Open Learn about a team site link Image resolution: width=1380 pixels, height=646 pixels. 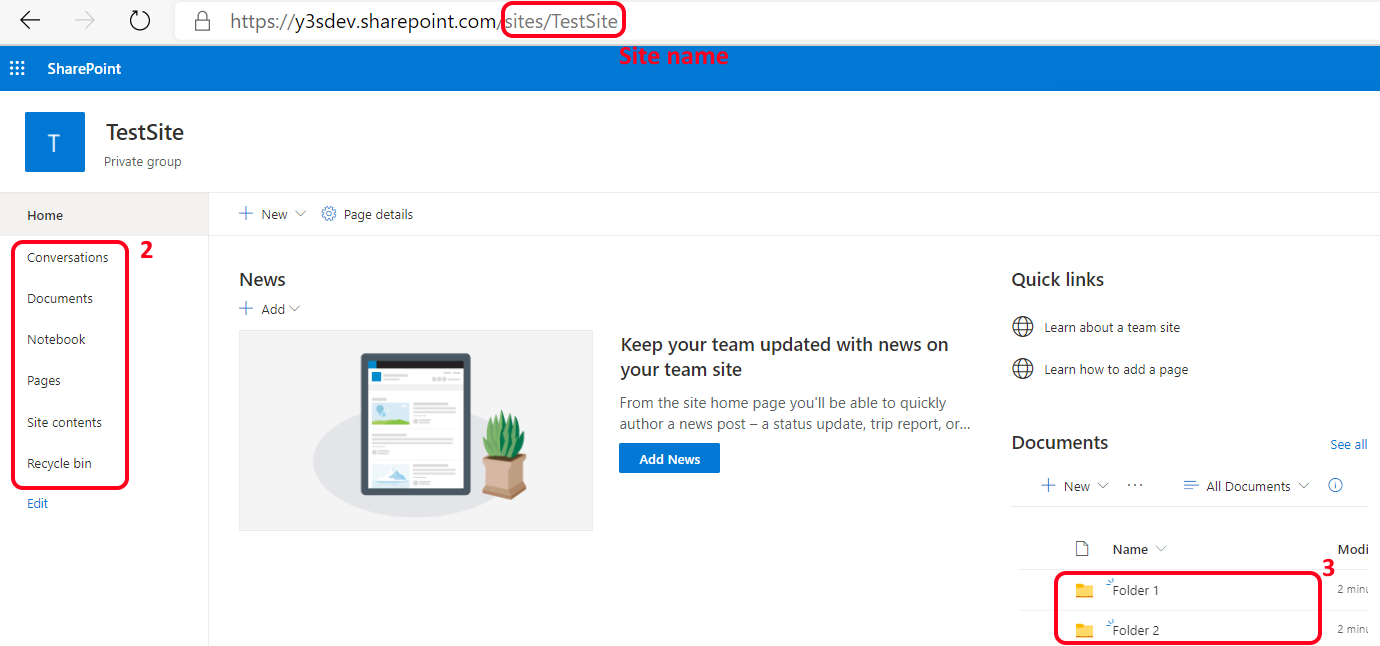point(1112,327)
